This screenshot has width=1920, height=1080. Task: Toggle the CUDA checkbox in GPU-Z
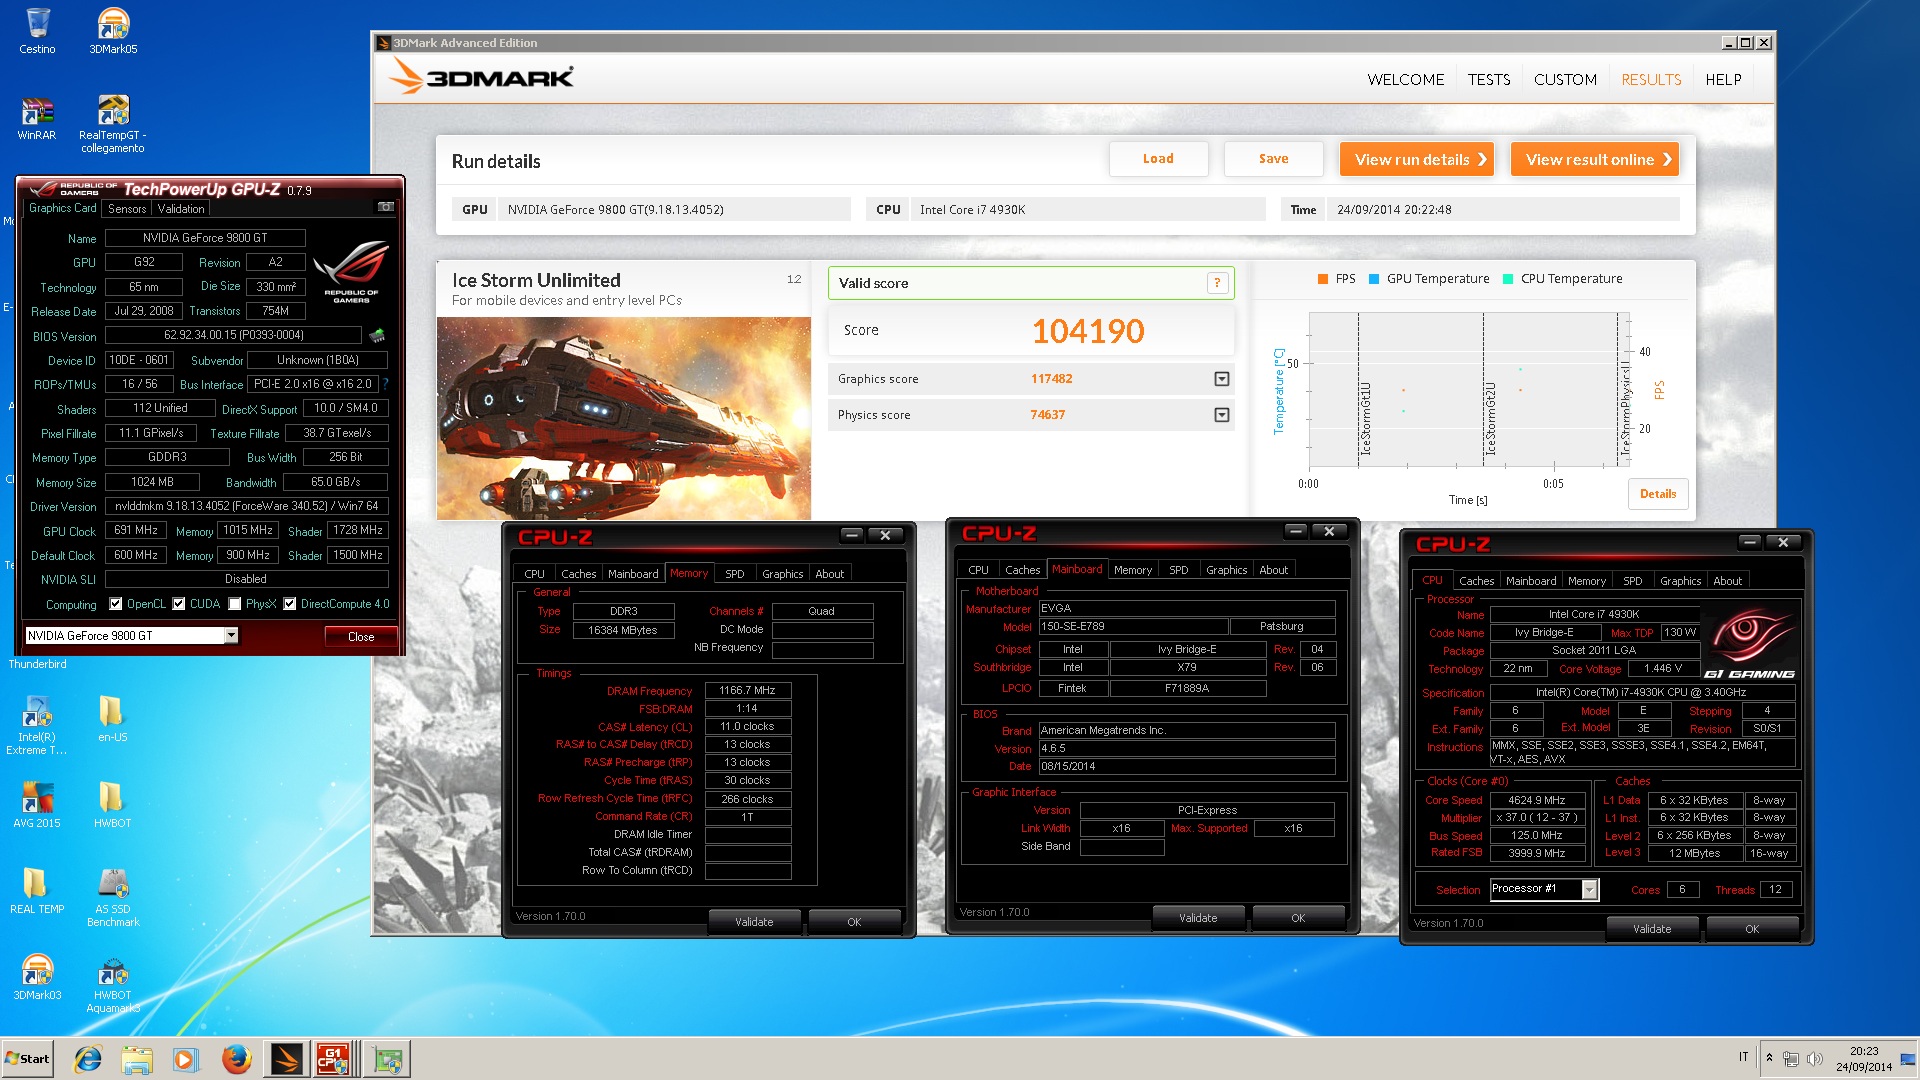(x=179, y=604)
